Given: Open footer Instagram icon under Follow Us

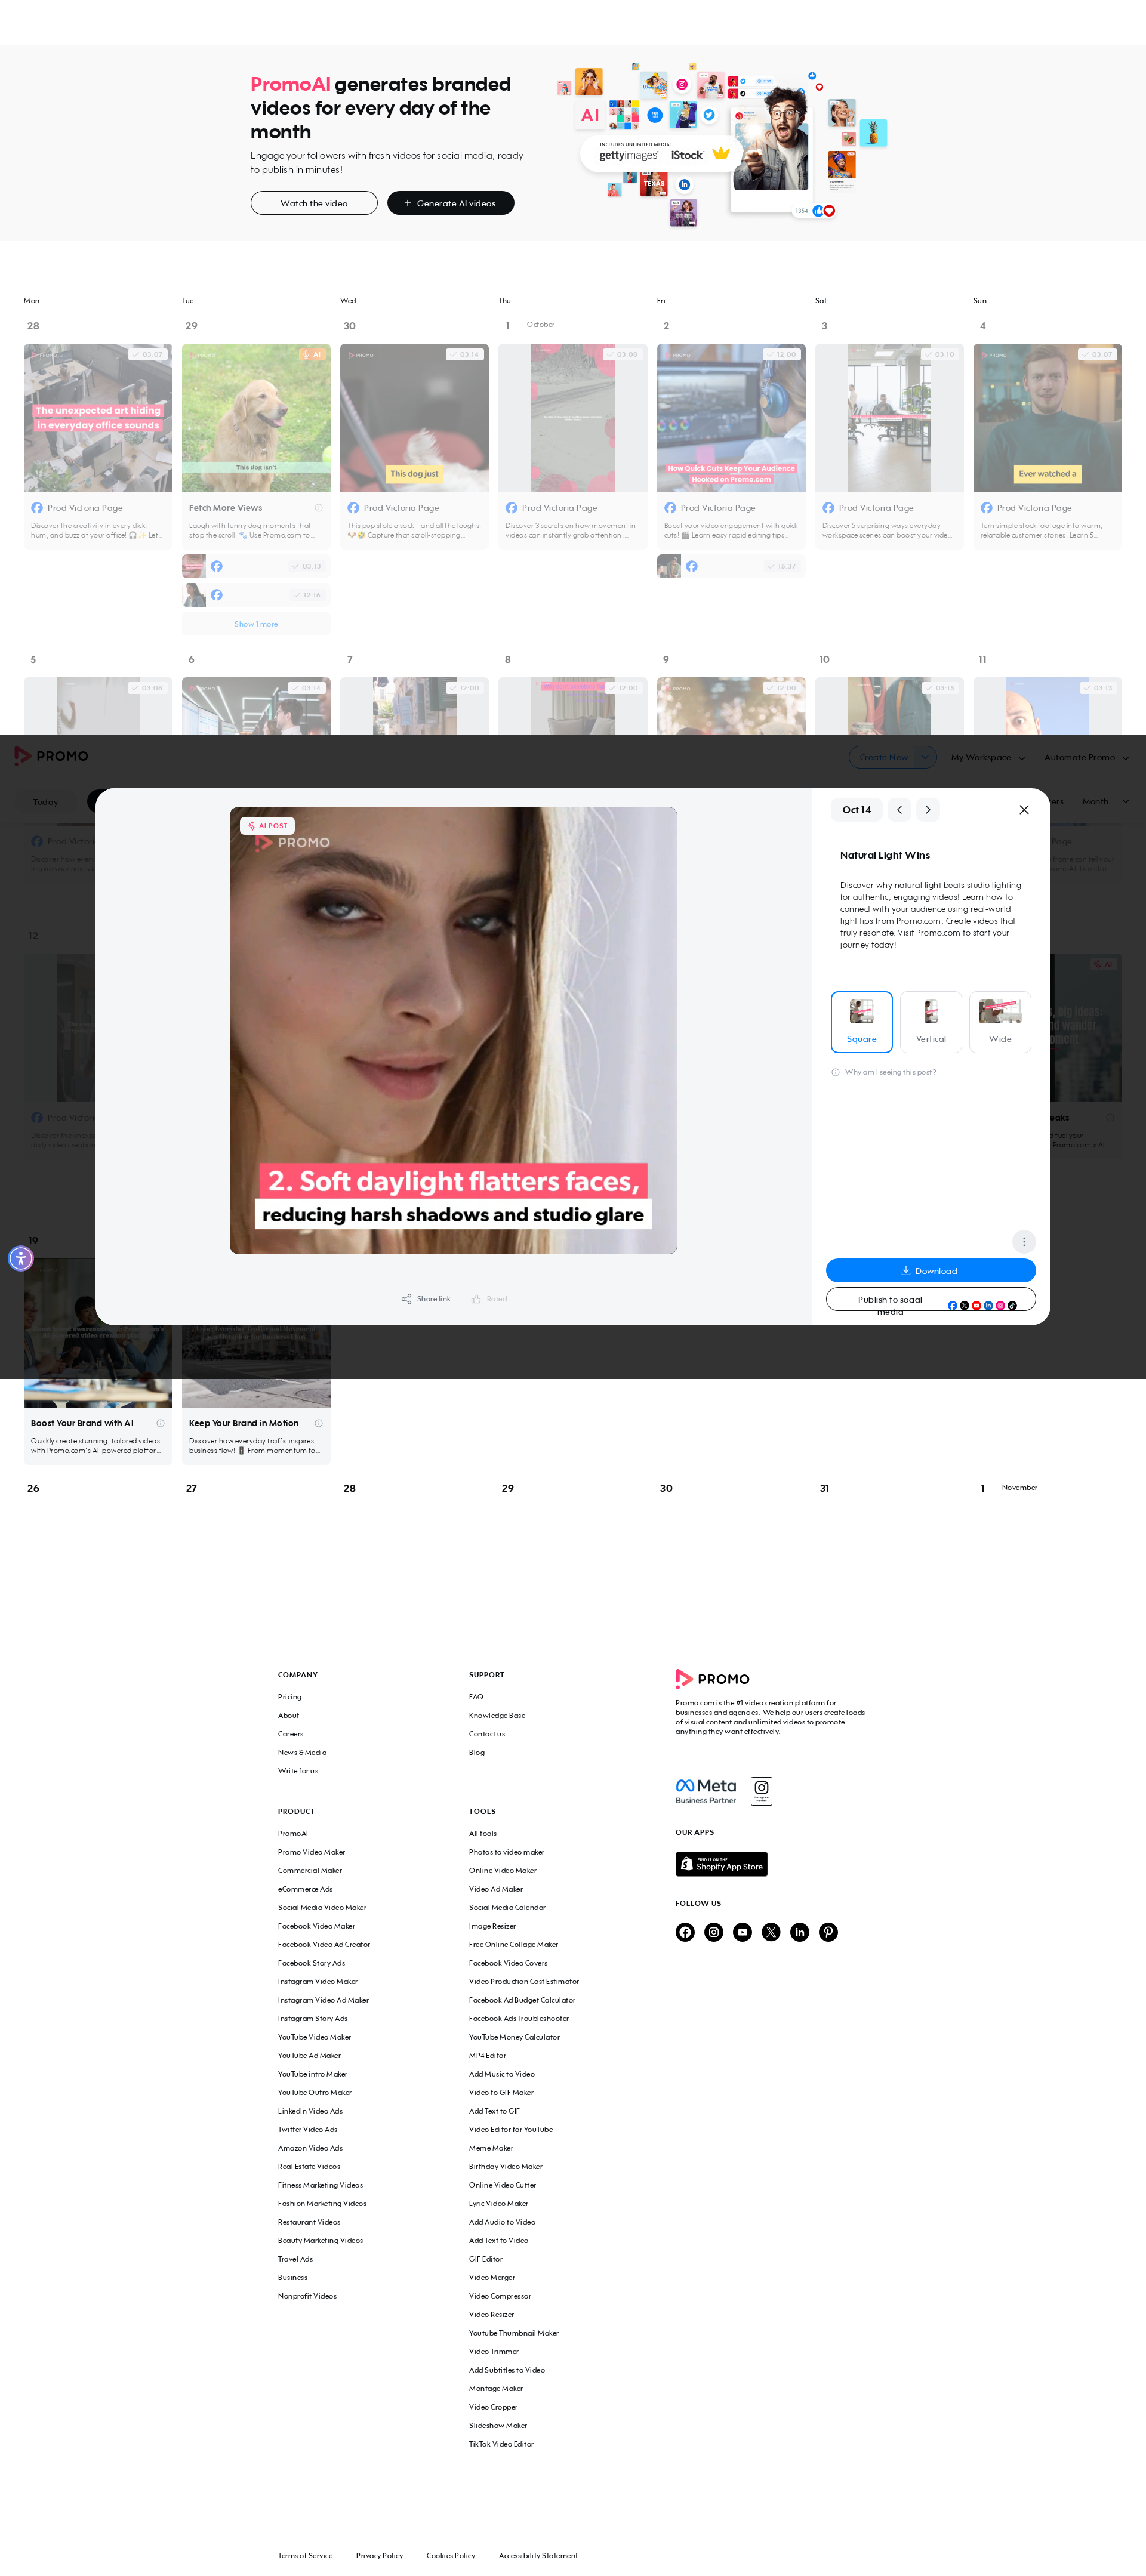Looking at the screenshot, I should [713, 1932].
